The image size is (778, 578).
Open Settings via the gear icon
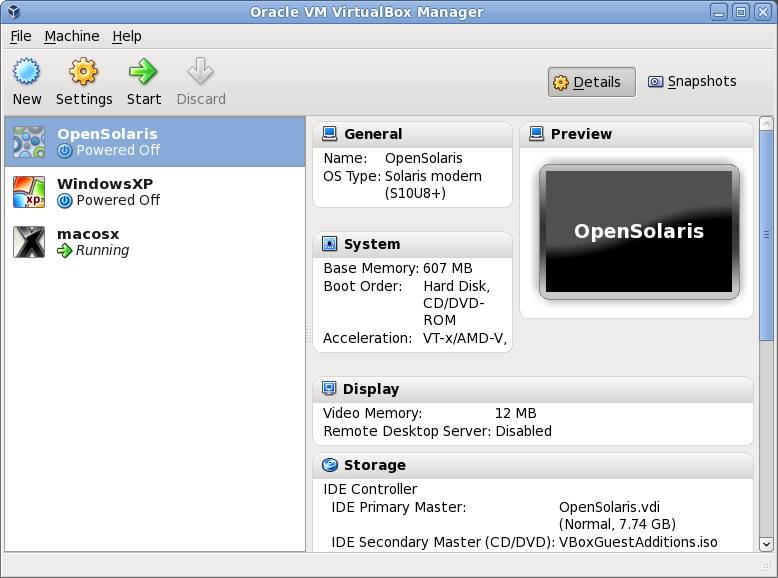click(83, 71)
